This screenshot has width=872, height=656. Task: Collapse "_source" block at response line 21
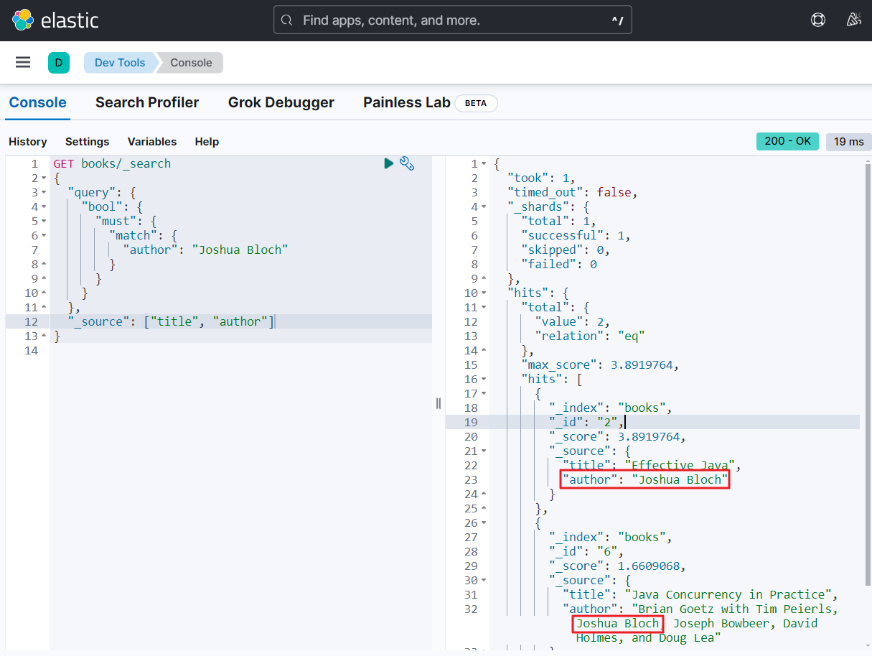tap(484, 451)
